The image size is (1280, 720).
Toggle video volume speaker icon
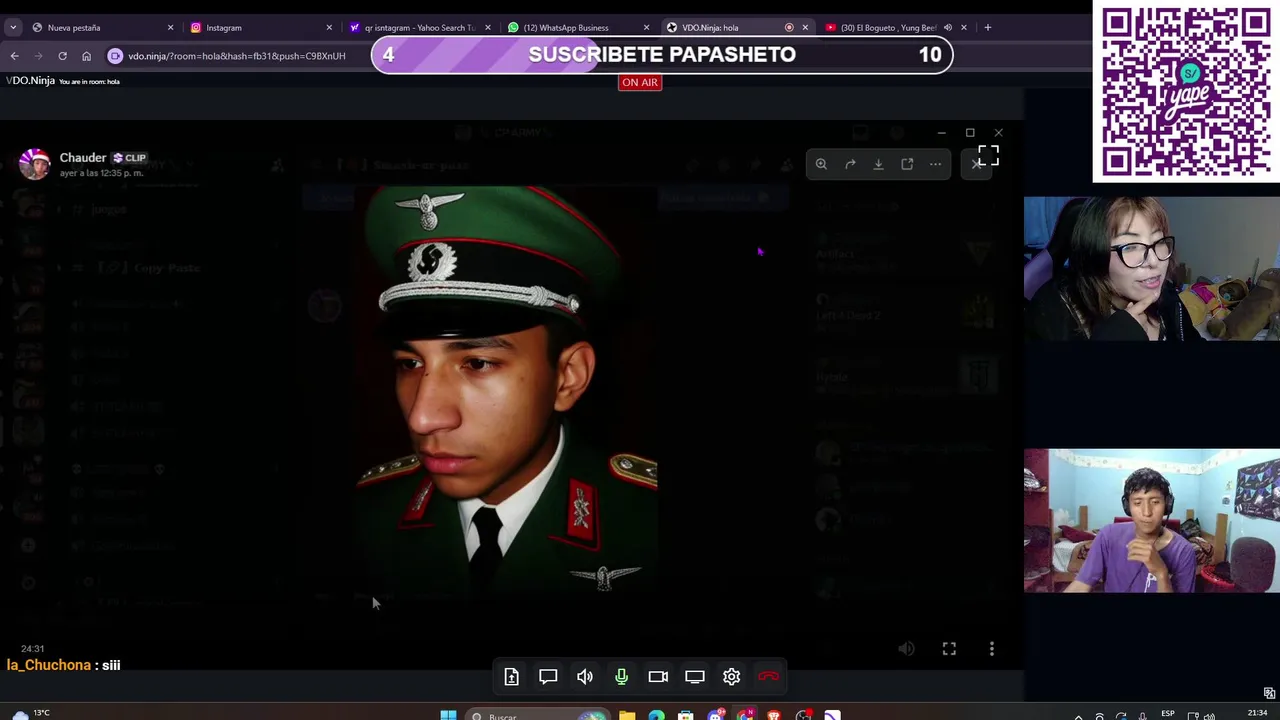pos(906,649)
